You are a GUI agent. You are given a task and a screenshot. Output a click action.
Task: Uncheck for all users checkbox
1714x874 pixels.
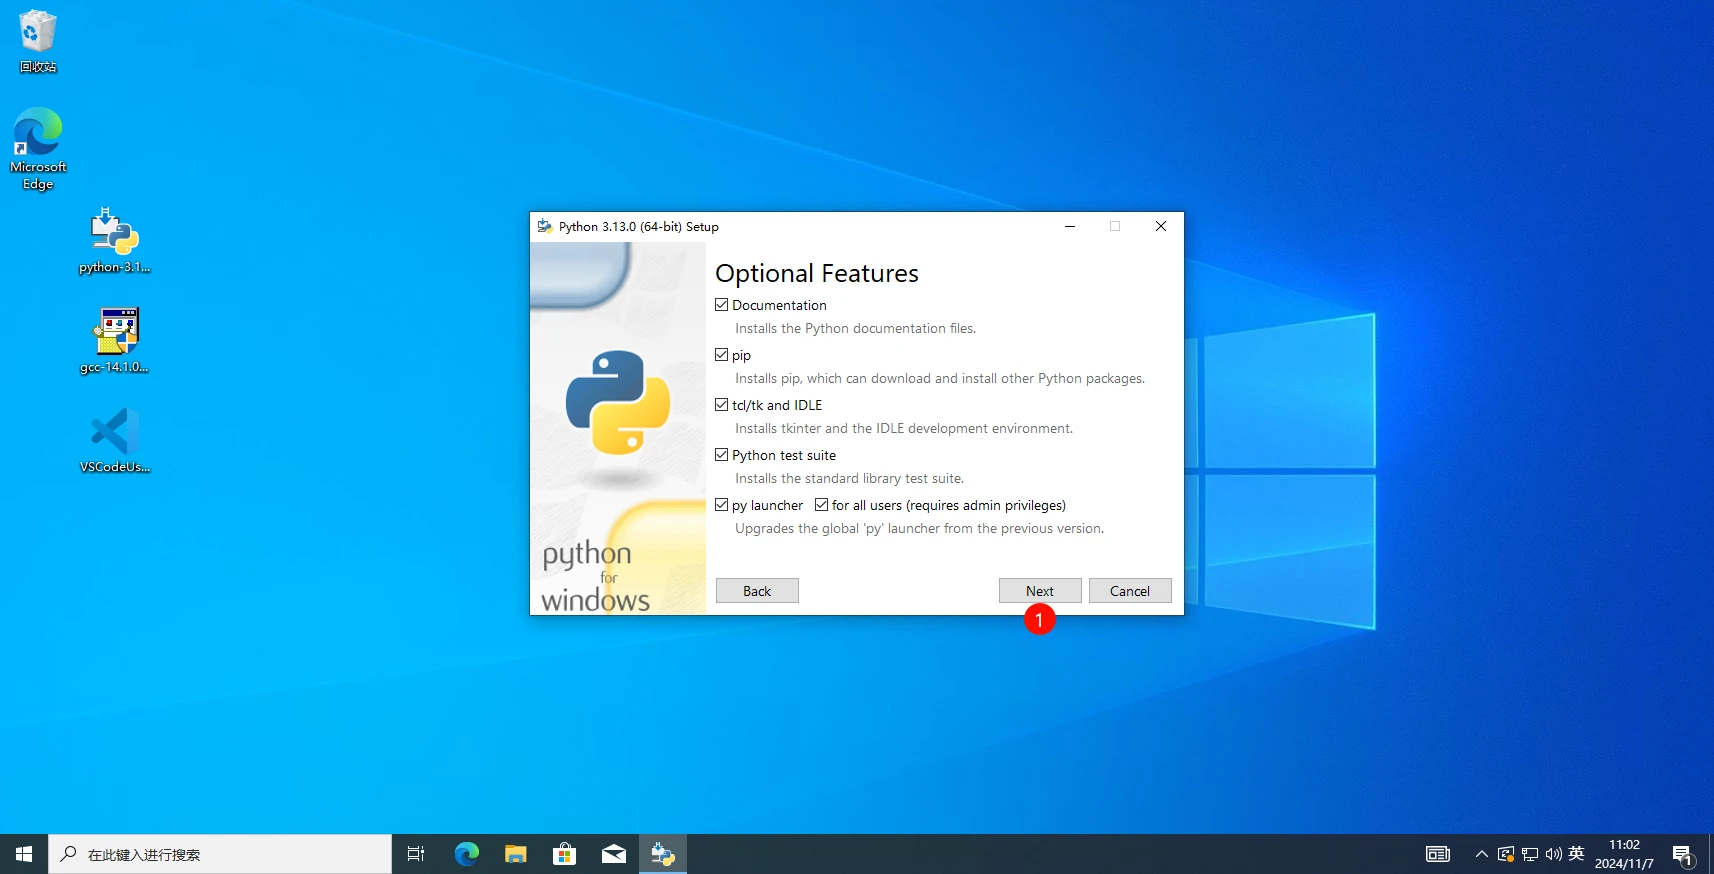click(x=822, y=505)
